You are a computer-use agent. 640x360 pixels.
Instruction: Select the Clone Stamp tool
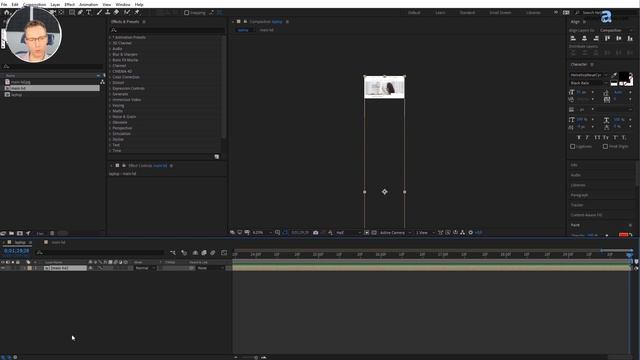[x=108, y=12]
